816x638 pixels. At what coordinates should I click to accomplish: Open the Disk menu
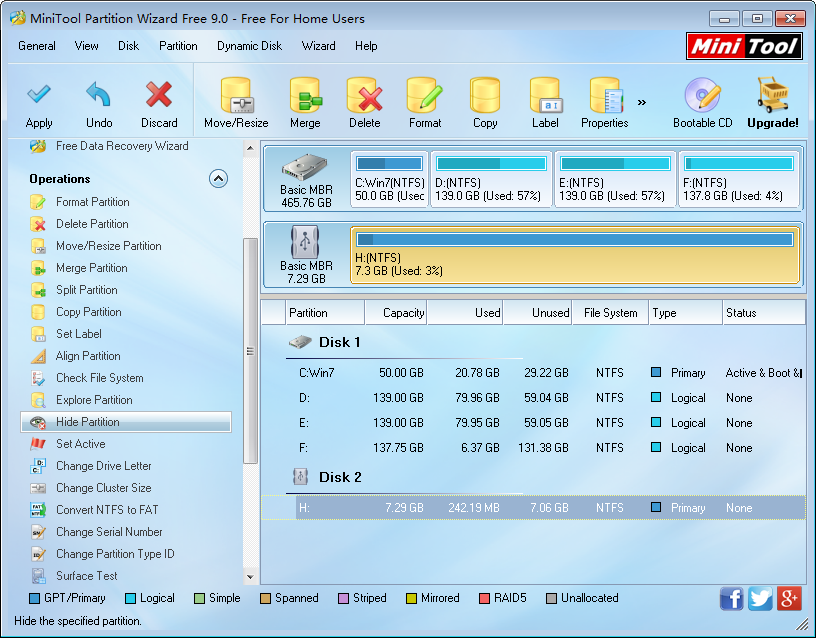(x=129, y=46)
